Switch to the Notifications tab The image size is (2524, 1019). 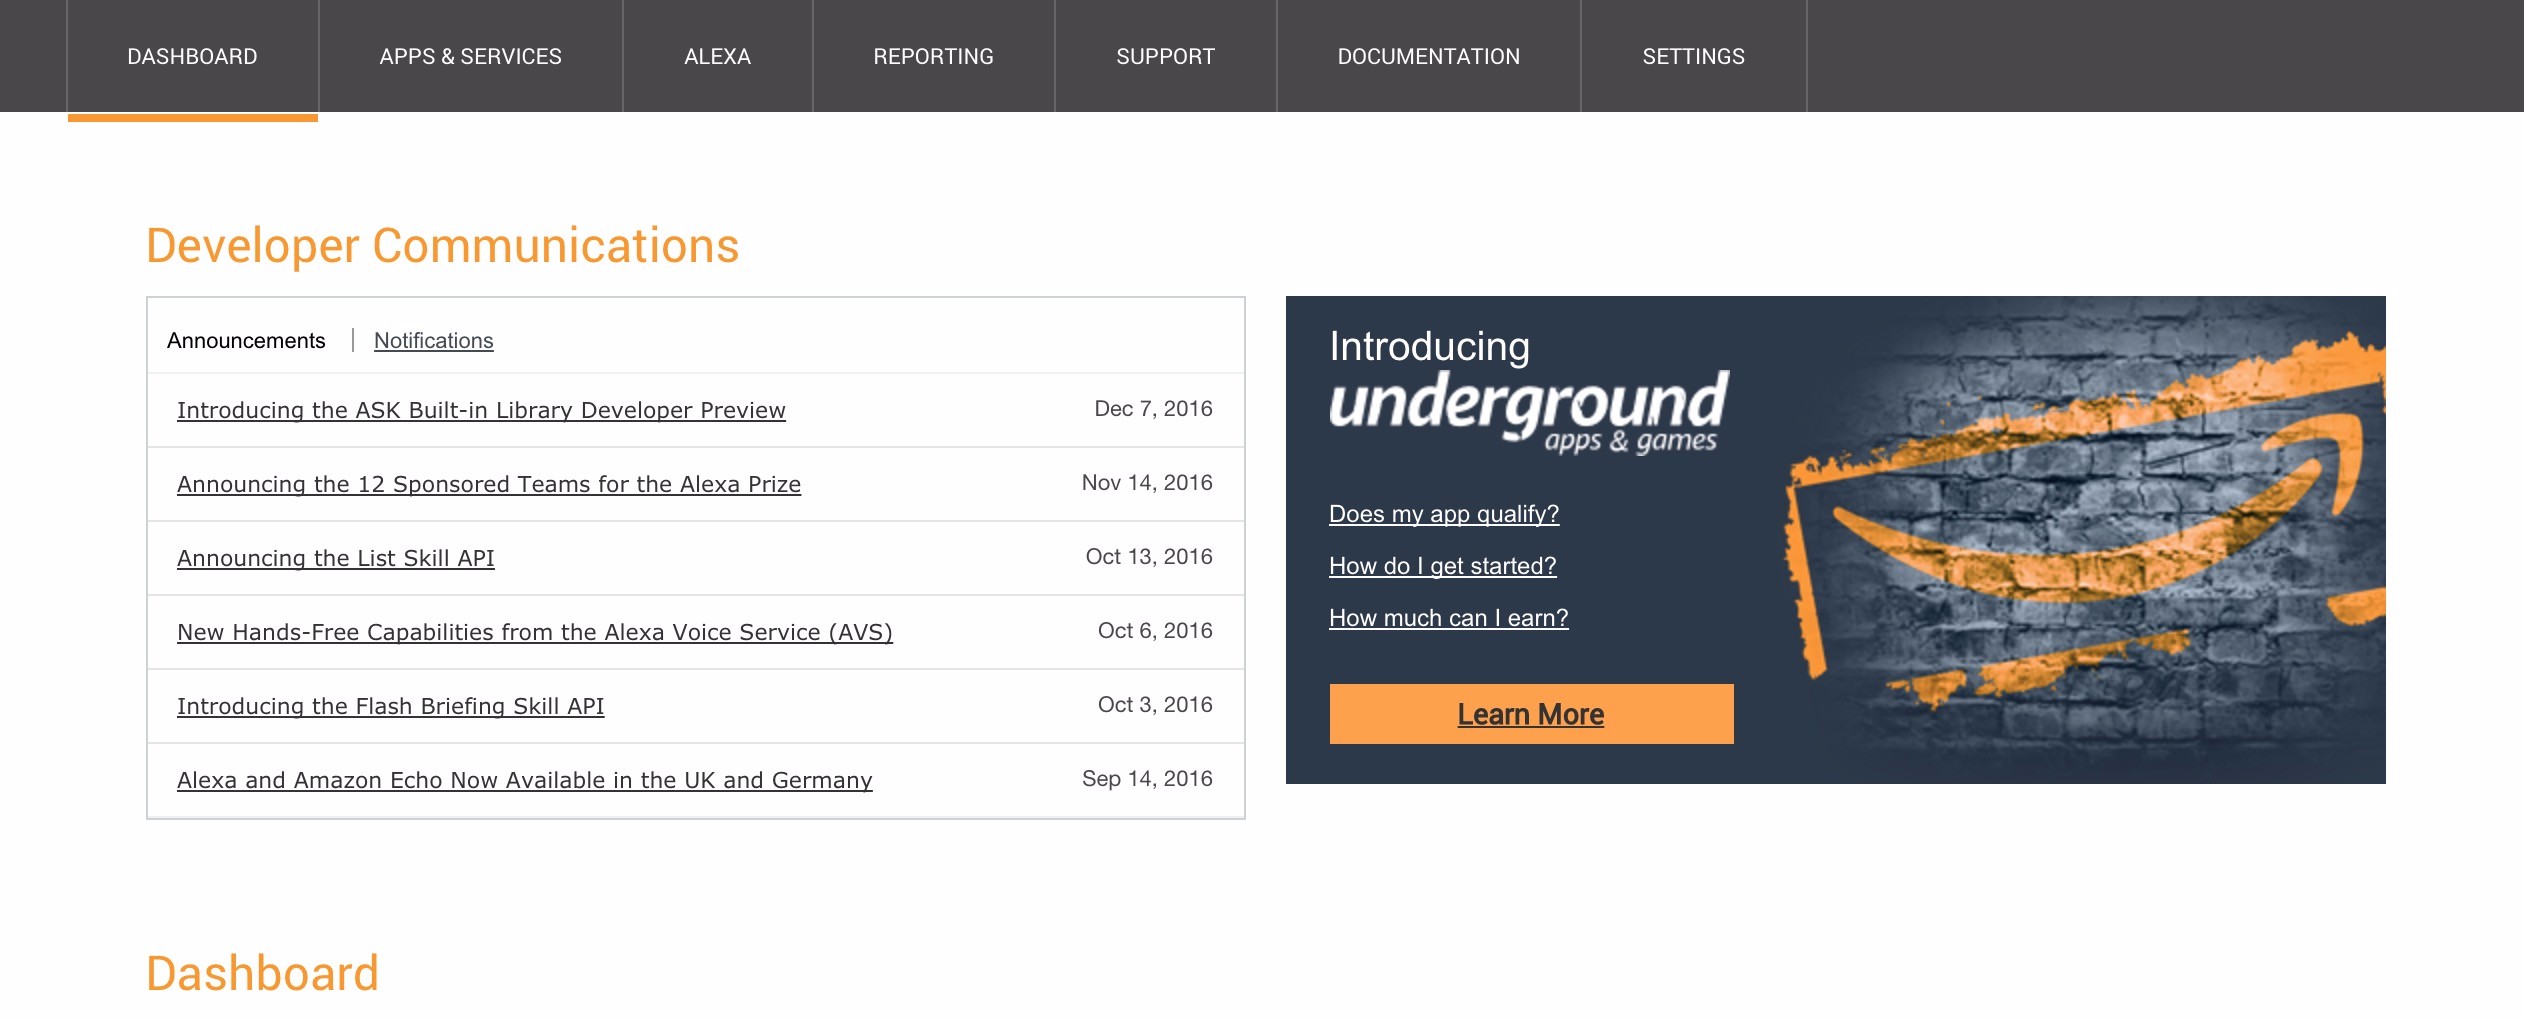click(433, 341)
